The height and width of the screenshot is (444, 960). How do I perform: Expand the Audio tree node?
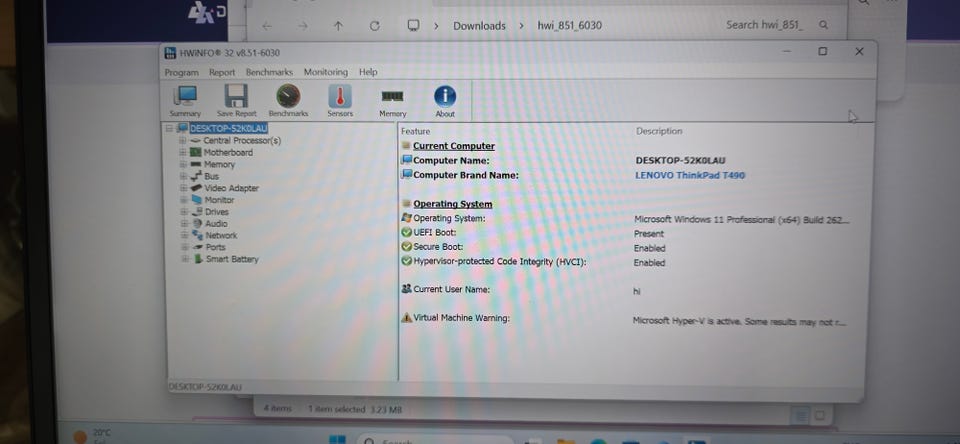(184, 224)
